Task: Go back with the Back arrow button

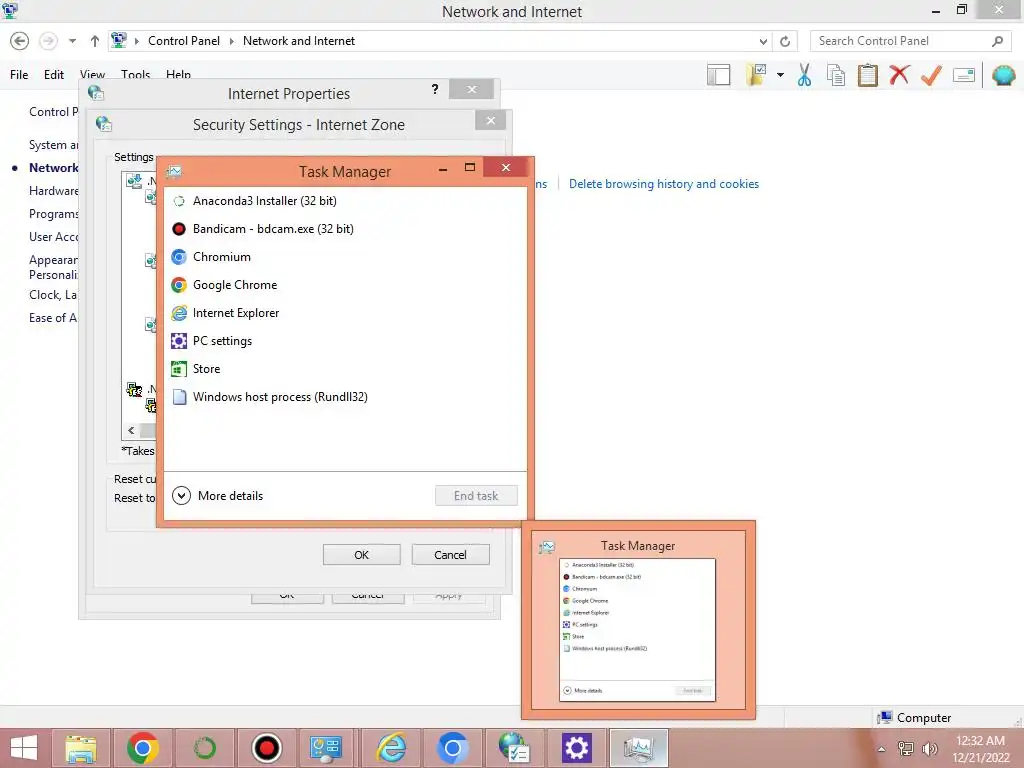Action: click(20, 41)
